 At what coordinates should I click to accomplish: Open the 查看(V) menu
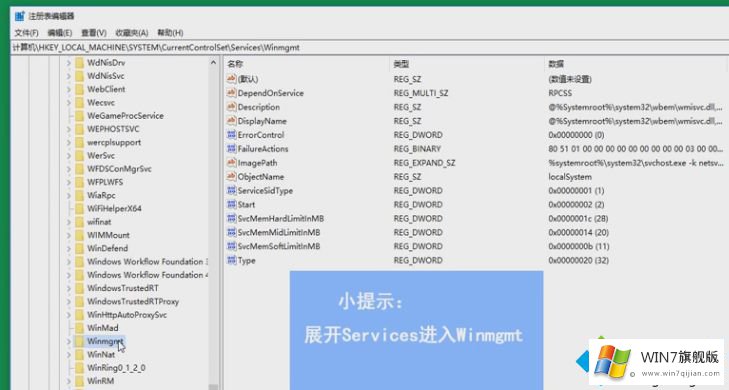pos(93,33)
